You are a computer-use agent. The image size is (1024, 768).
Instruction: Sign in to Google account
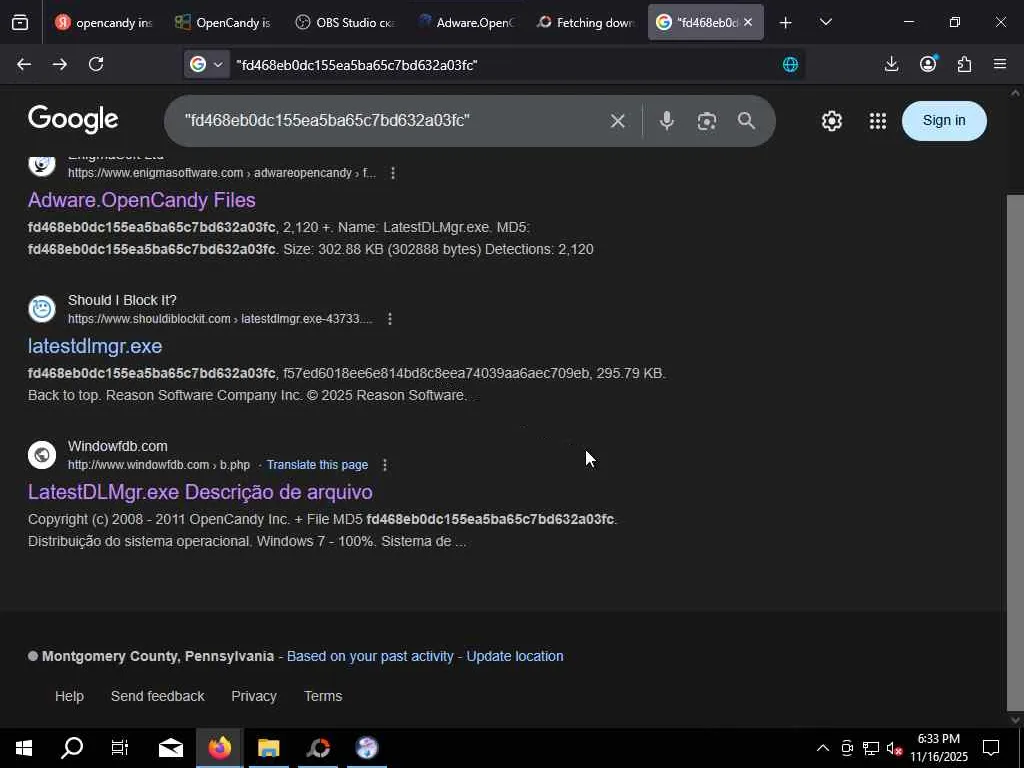pos(944,121)
